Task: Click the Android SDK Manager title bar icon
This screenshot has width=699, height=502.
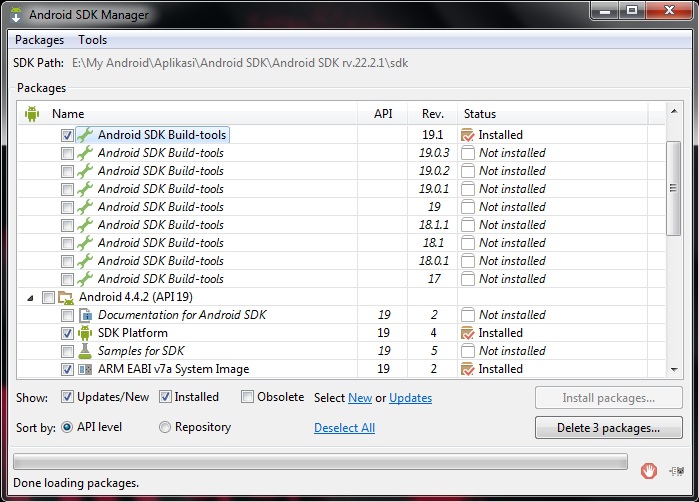Action: (x=16, y=14)
